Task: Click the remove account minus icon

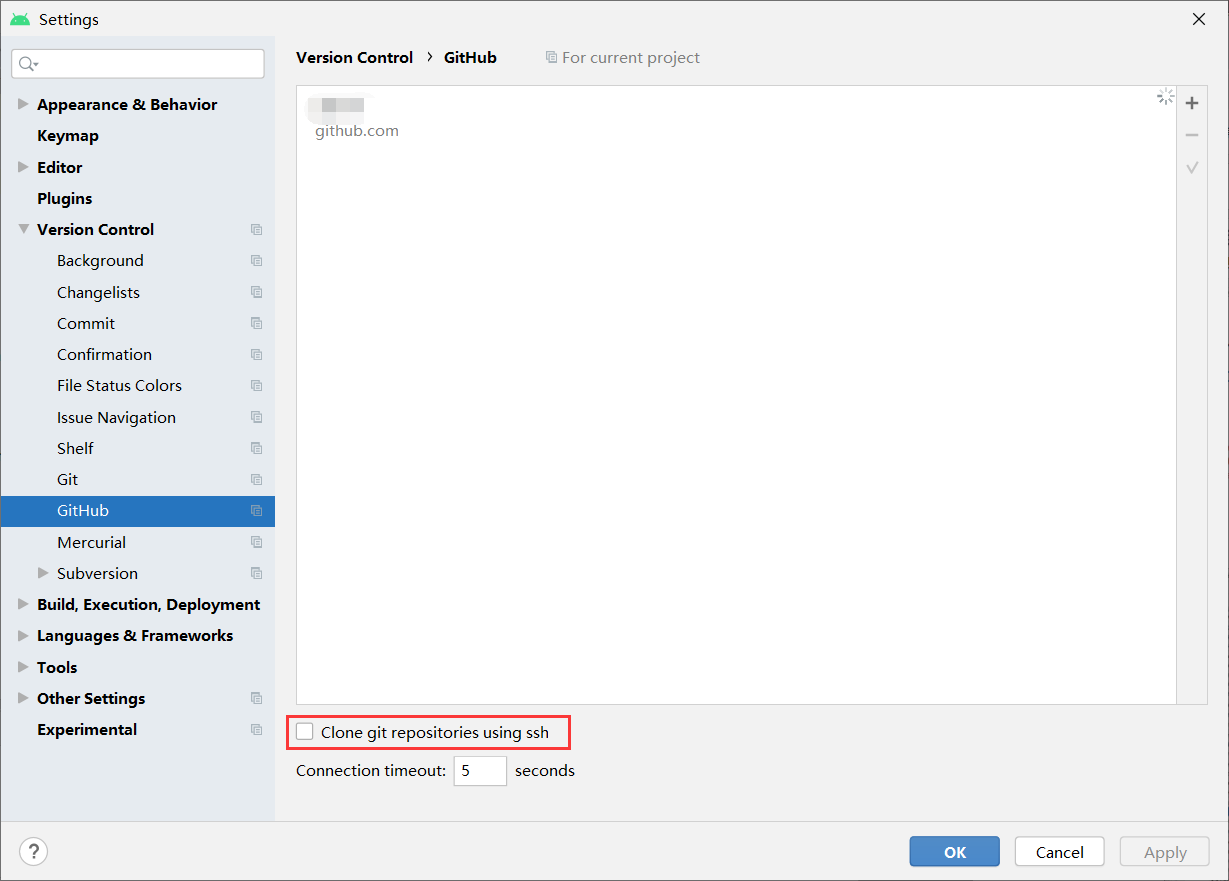Action: pyautogui.click(x=1192, y=134)
